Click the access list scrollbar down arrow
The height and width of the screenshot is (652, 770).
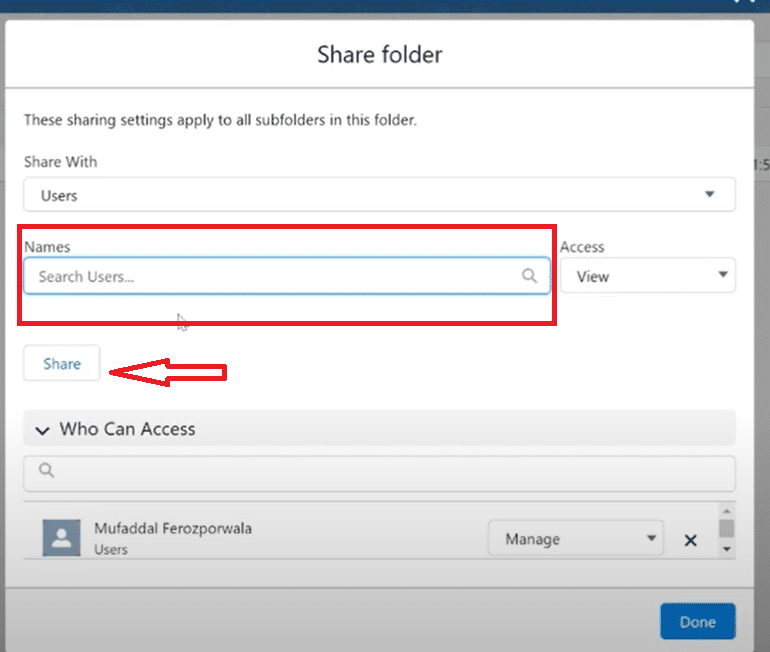coord(727,549)
